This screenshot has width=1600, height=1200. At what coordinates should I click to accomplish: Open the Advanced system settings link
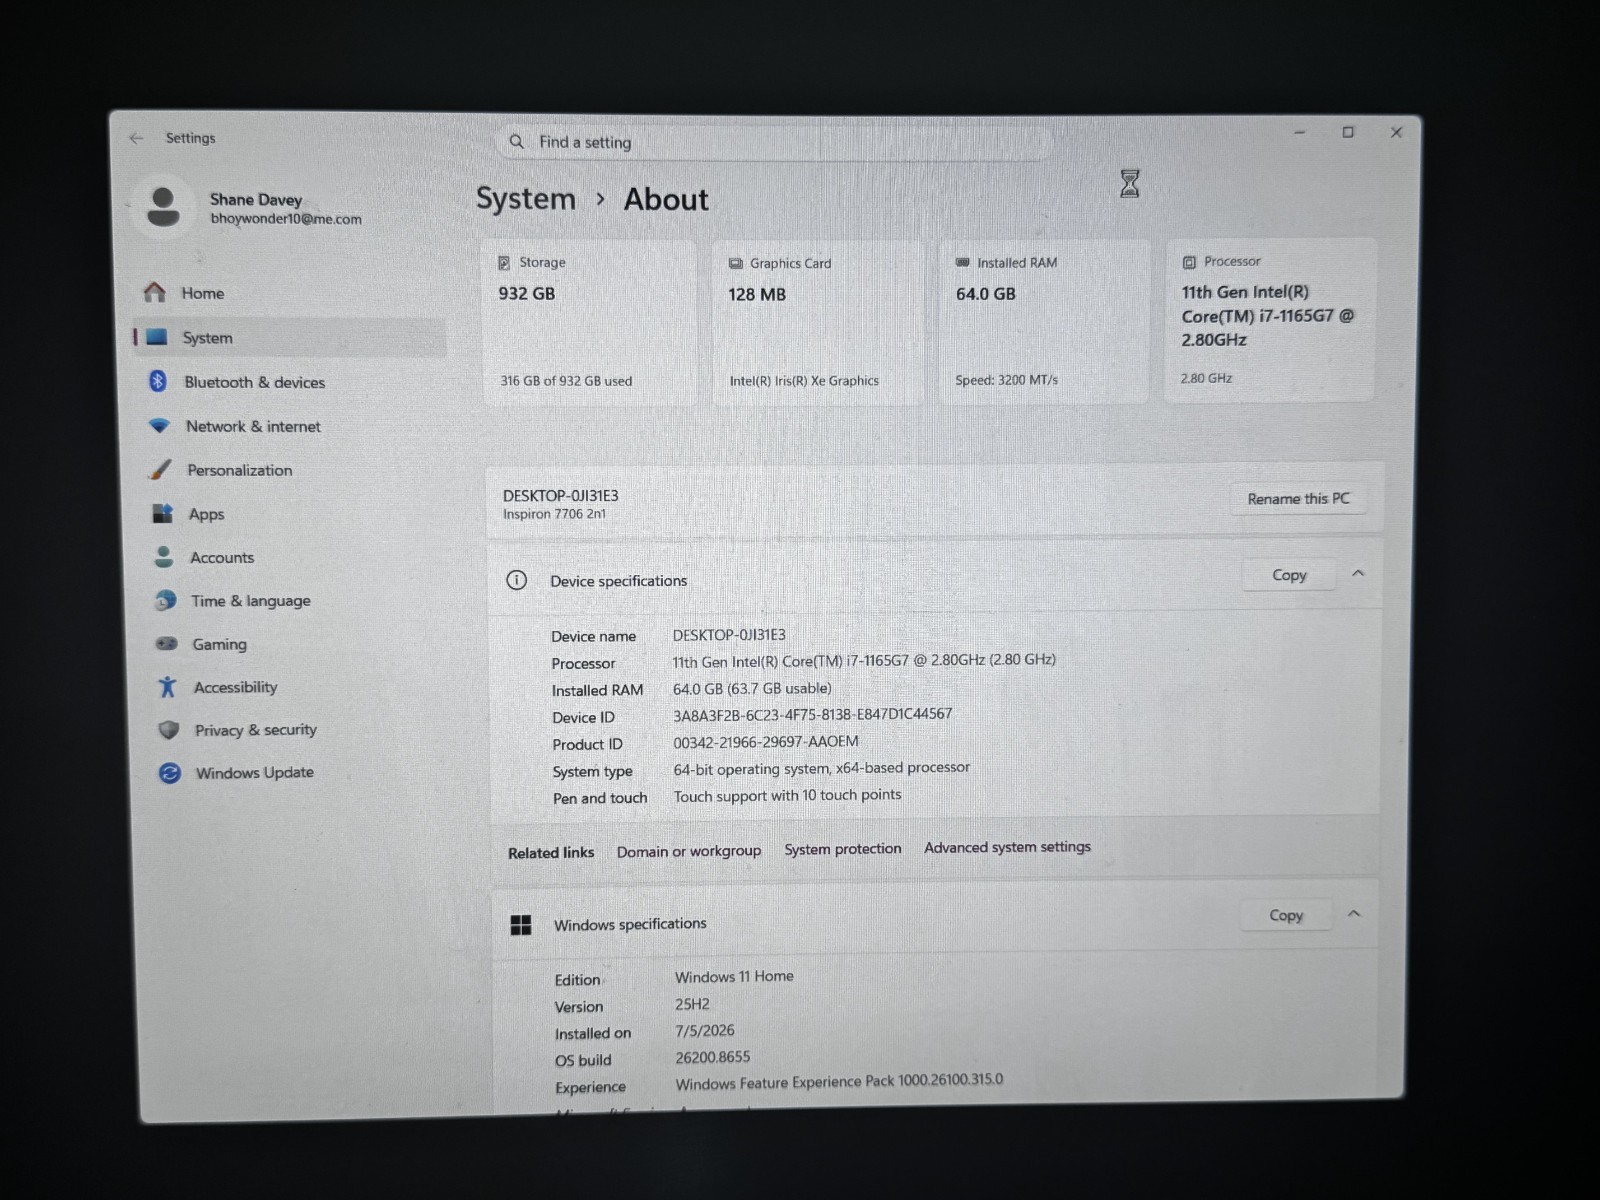coord(1007,847)
